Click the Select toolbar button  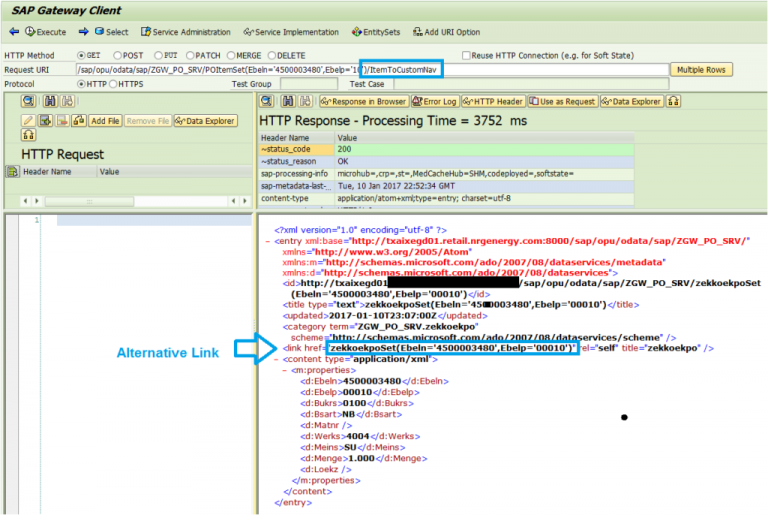pos(110,32)
